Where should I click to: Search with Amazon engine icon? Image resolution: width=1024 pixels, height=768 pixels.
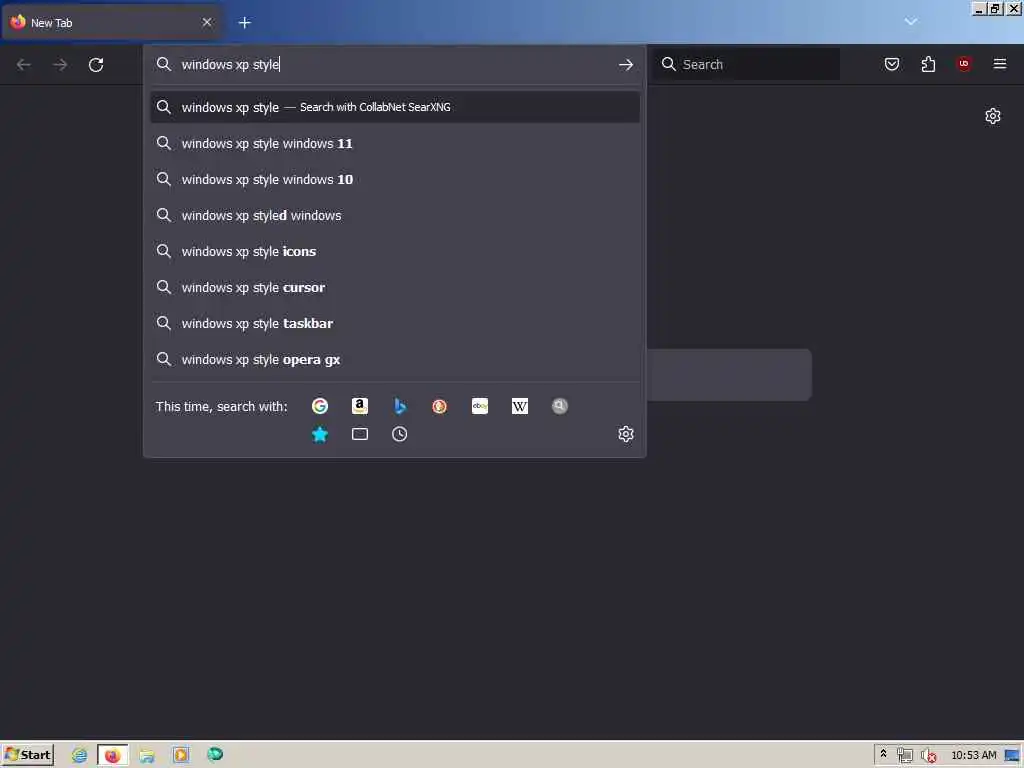[360, 406]
